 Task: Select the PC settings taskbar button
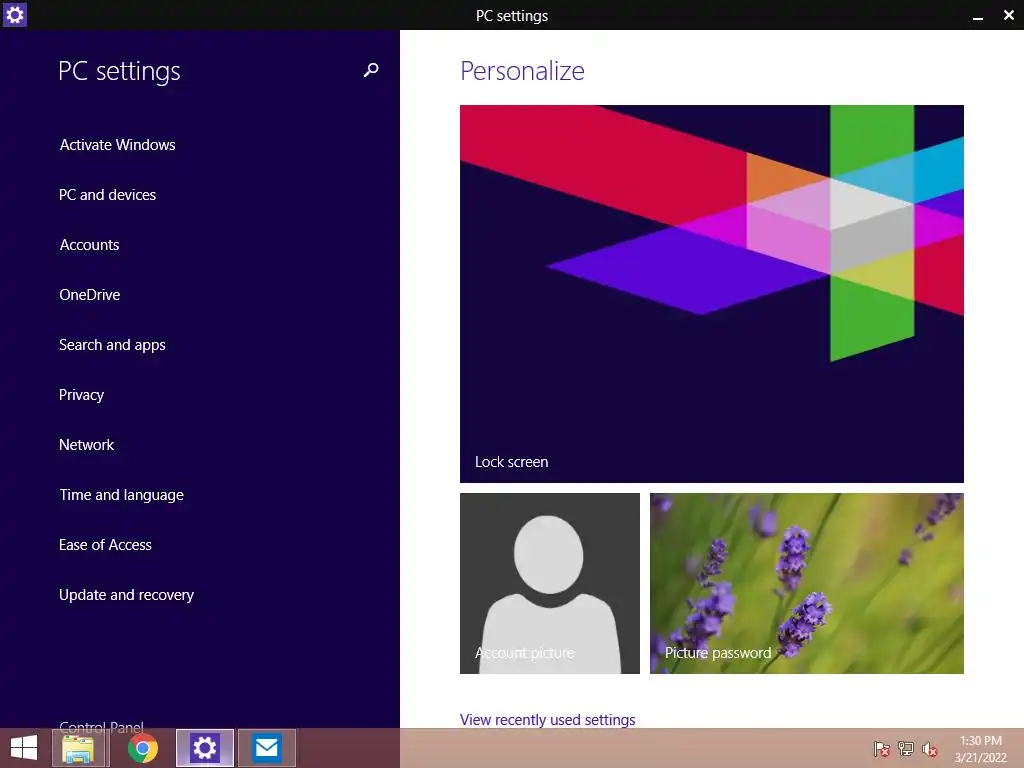coord(204,748)
